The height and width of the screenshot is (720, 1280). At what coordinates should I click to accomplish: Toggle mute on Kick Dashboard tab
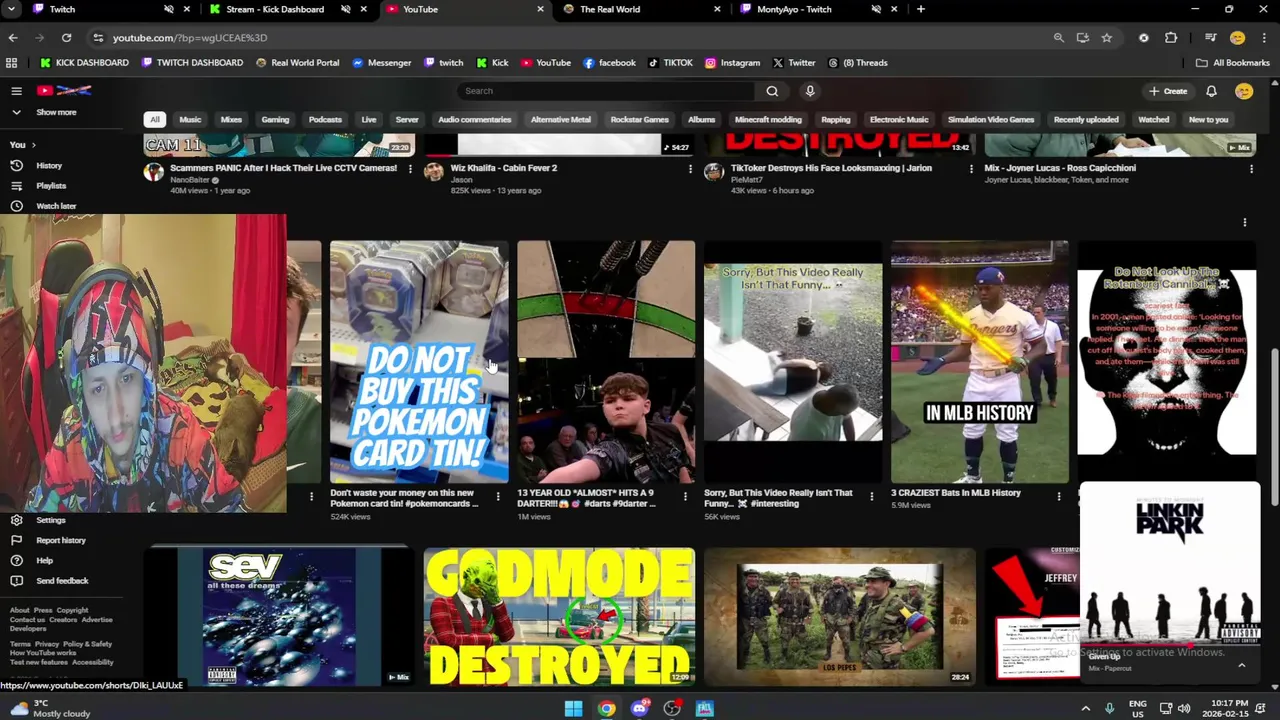345,9
